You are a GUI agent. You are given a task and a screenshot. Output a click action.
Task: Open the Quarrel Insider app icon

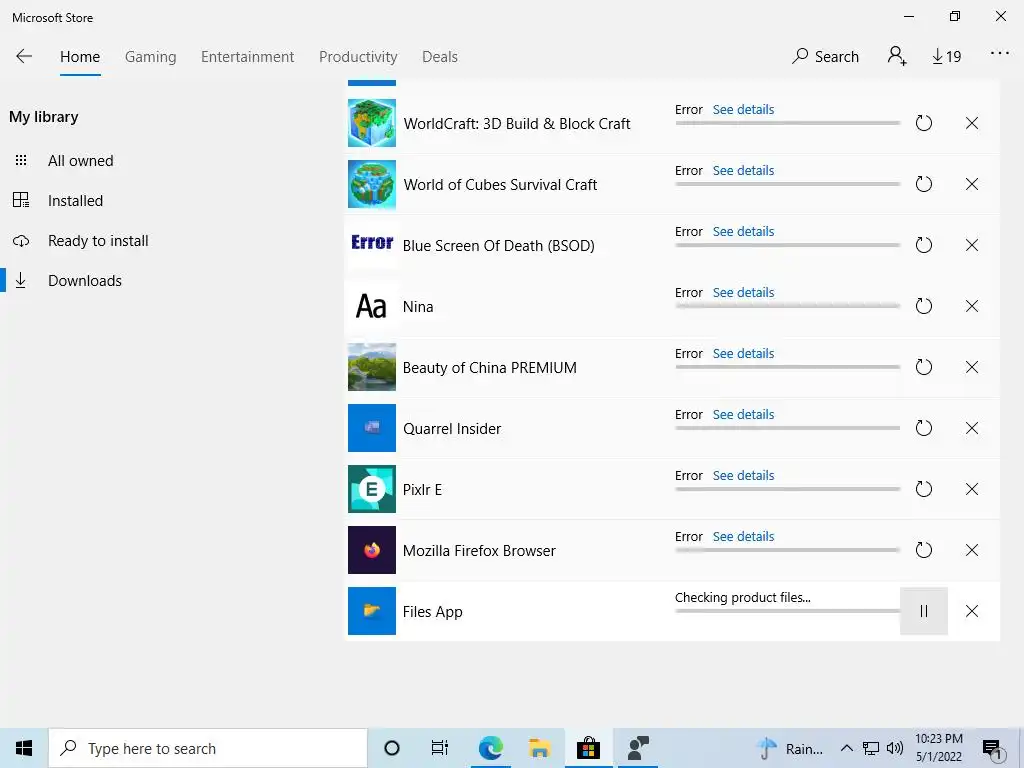(372, 428)
